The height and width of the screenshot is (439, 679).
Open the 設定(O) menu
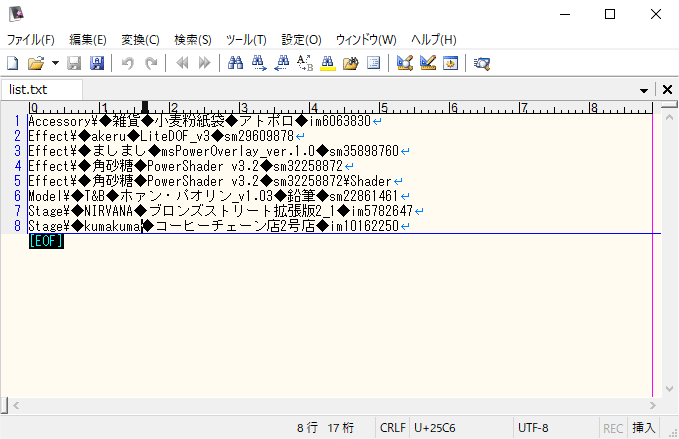click(301, 40)
